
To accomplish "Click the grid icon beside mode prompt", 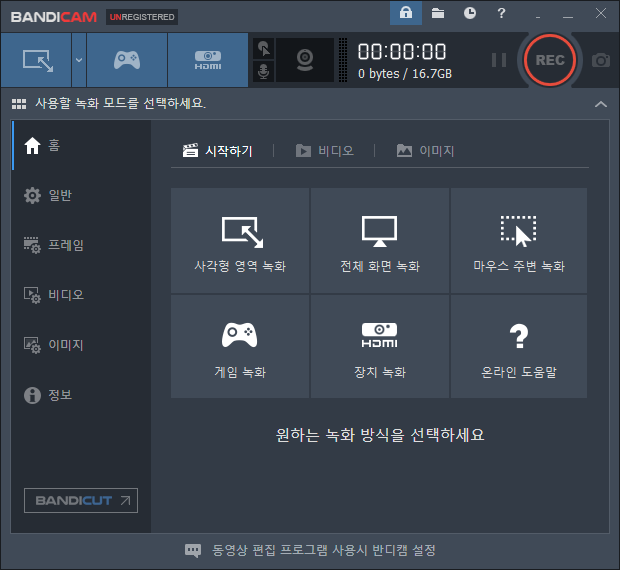I will click(x=19, y=104).
